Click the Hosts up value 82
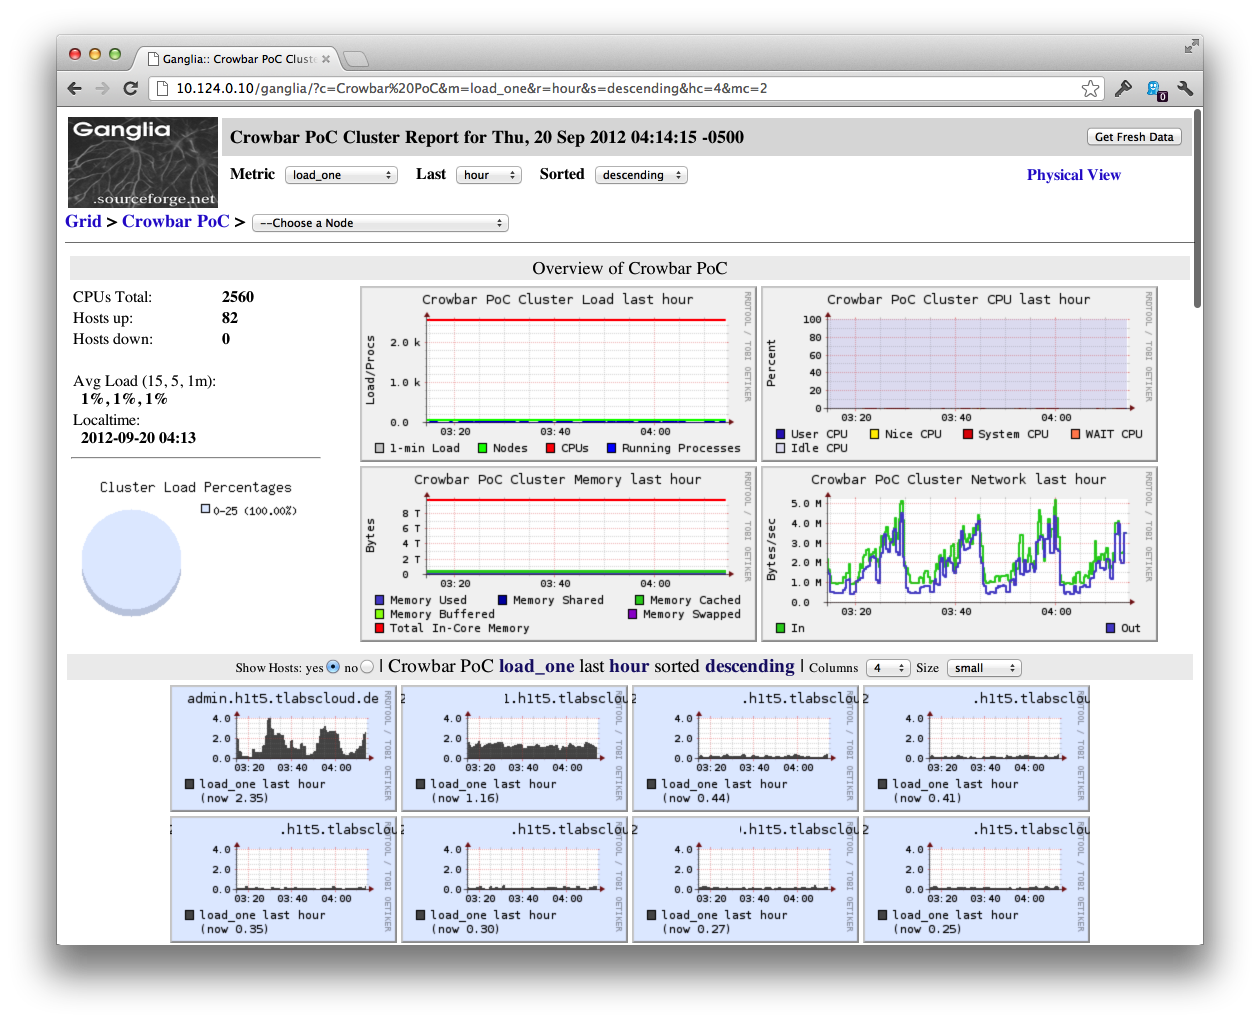The height and width of the screenshot is (1024, 1260). [x=230, y=318]
